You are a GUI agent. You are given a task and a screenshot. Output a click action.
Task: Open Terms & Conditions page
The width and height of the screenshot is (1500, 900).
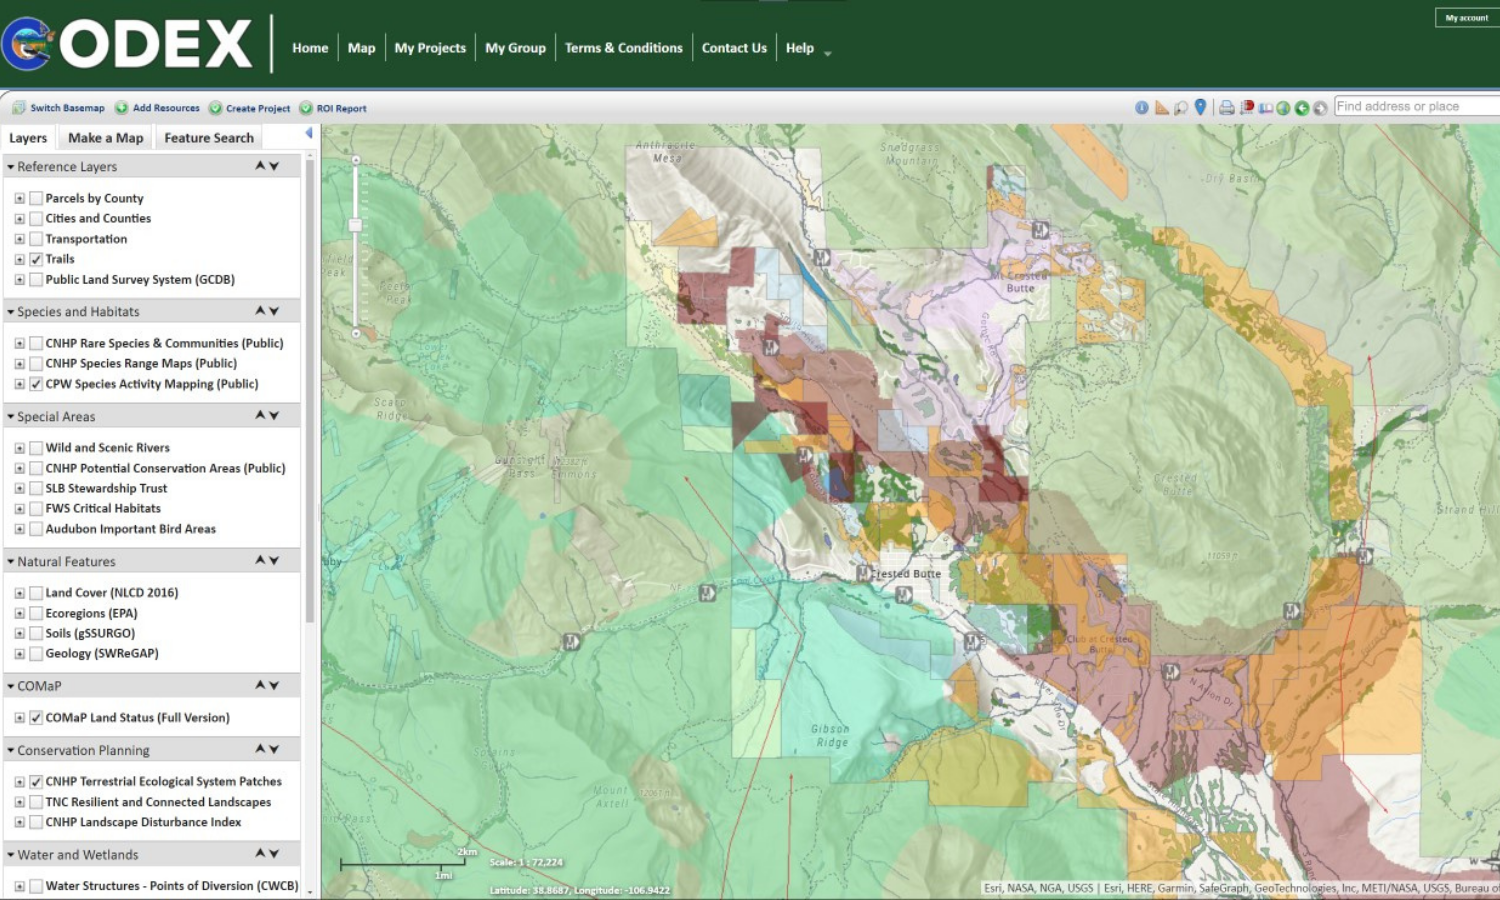coord(623,47)
